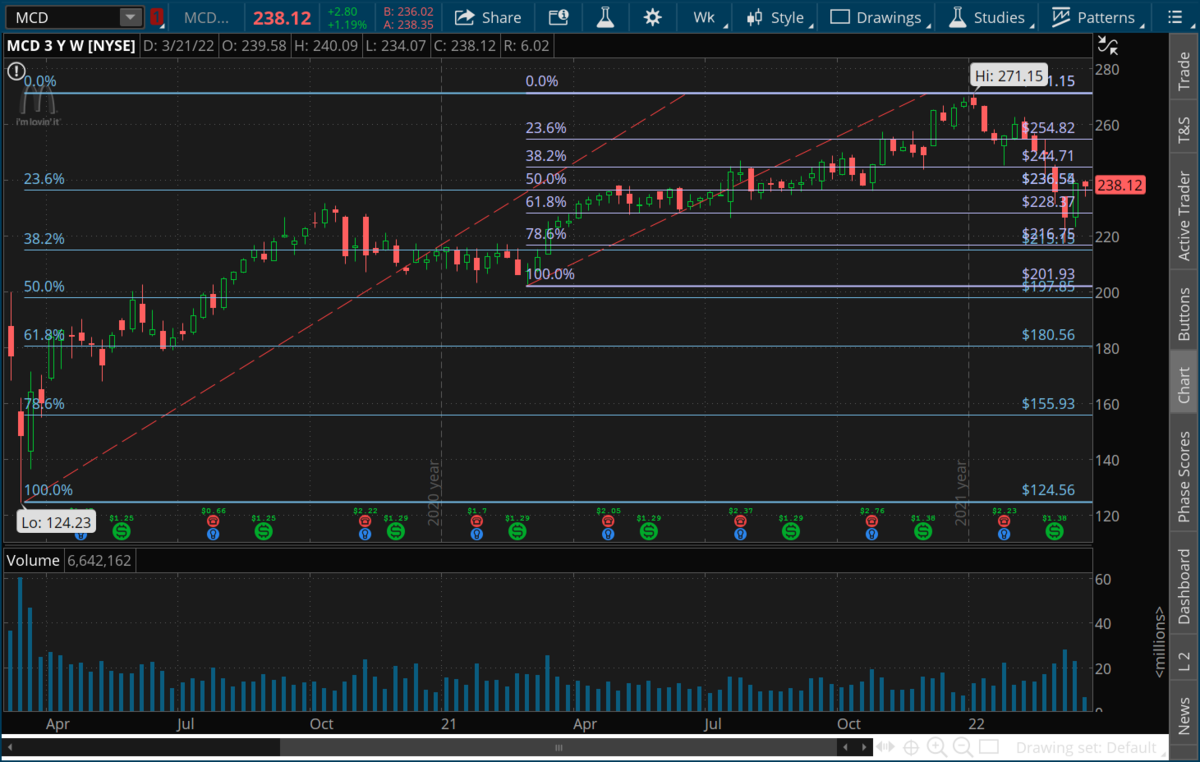This screenshot has width=1200, height=762.
Task: Click the red phone icon under $0.66
Action: [213, 522]
